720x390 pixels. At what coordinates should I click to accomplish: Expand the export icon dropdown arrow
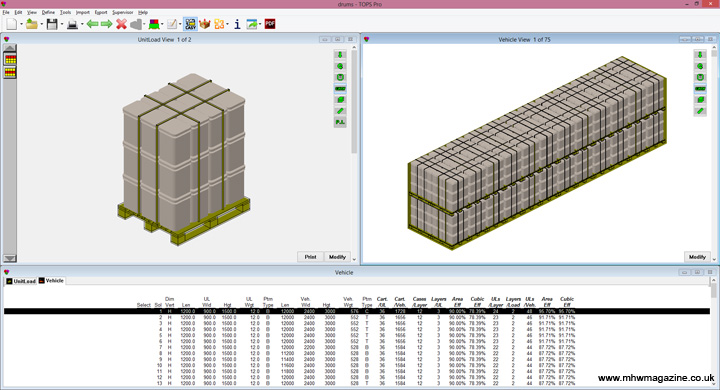(260, 24)
